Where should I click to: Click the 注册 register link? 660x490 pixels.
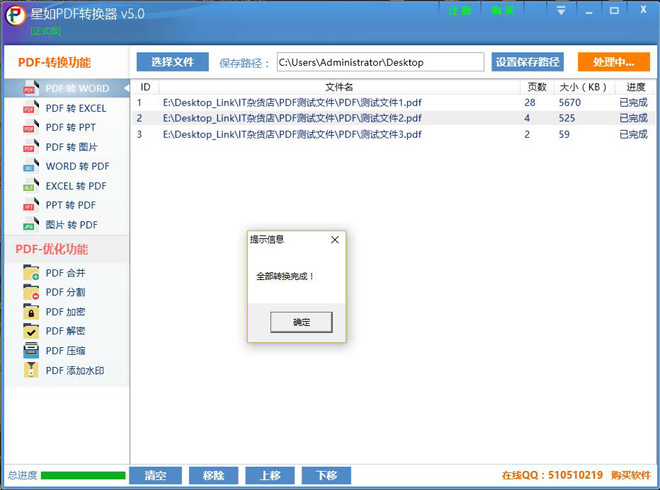[460, 11]
